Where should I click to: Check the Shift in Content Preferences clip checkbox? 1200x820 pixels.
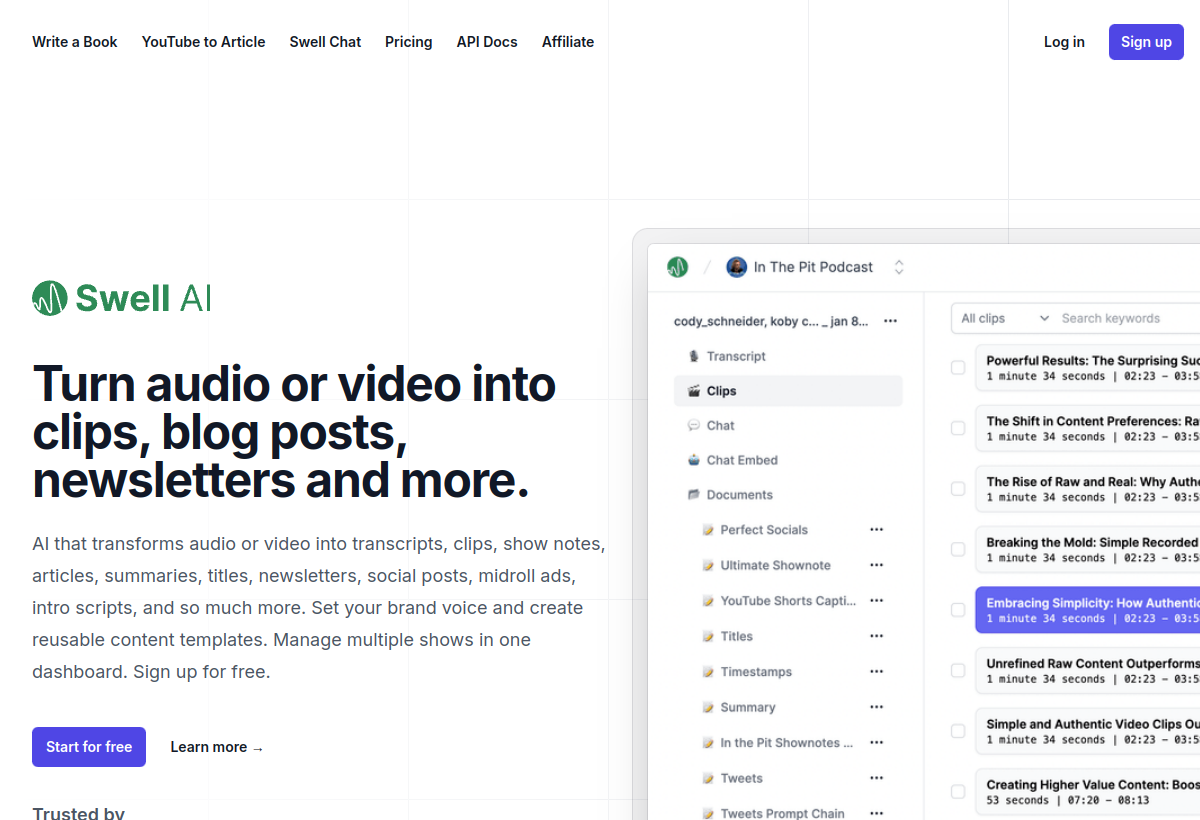pos(958,428)
